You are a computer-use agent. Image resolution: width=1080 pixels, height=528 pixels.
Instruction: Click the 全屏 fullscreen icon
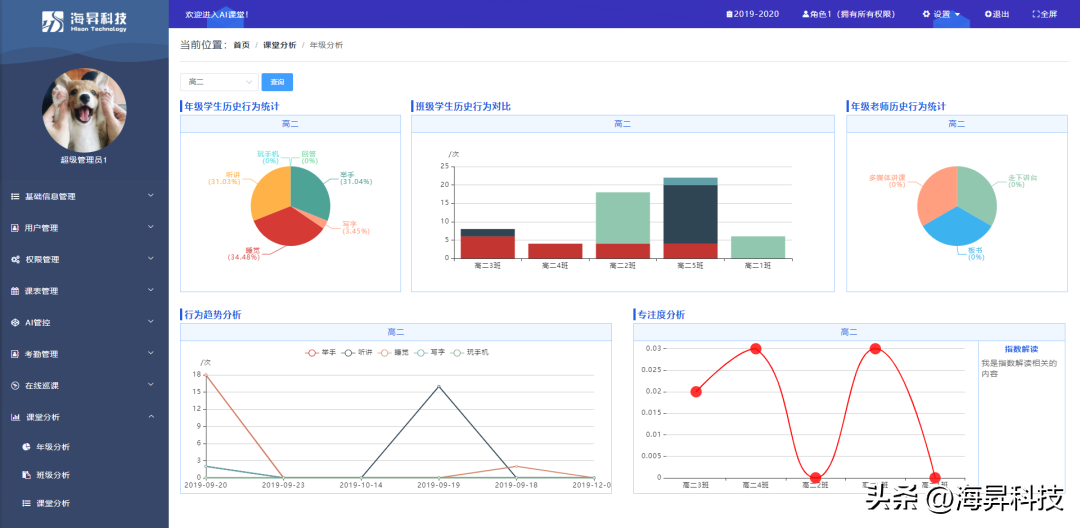coord(1036,14)
